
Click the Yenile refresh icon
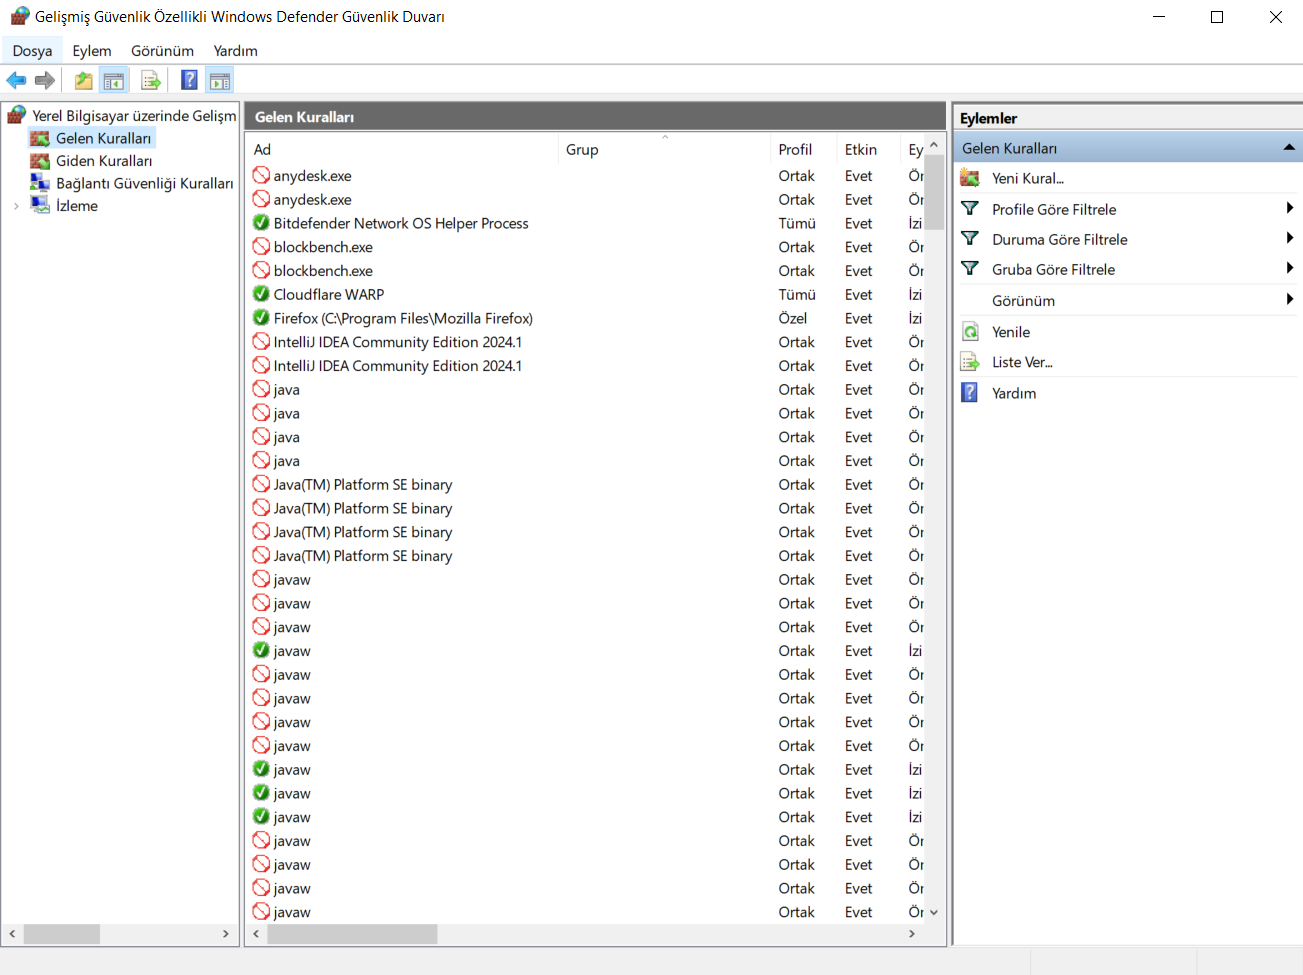pyautogui.click(x=970, y=332)
